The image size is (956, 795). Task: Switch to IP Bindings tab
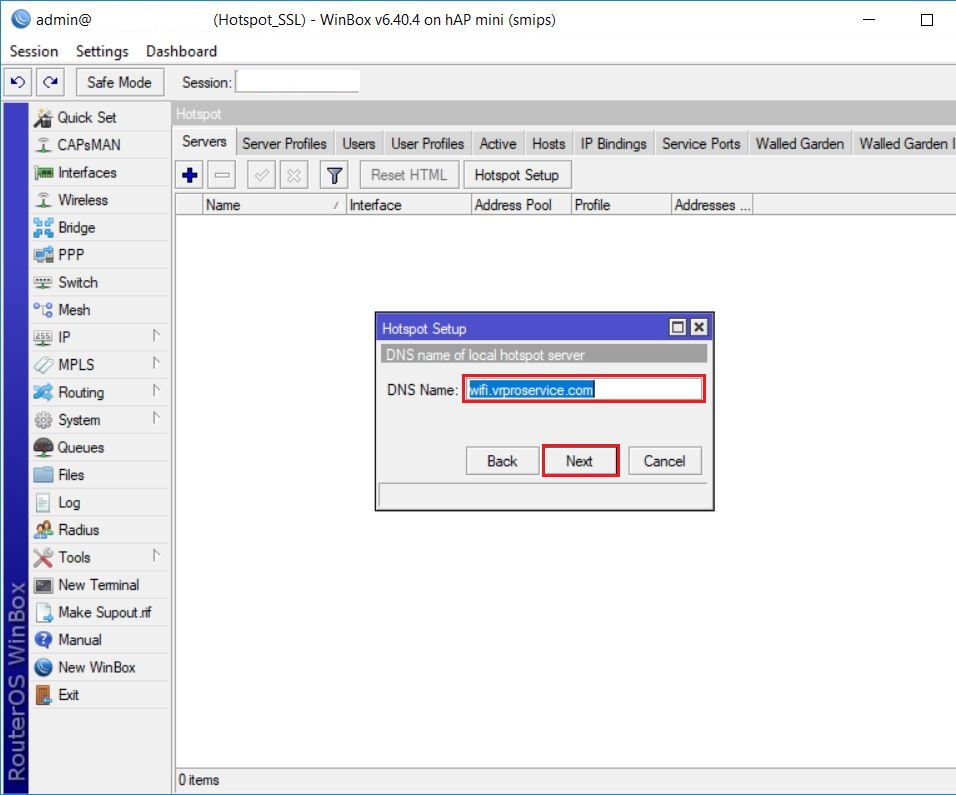(x=613, y=144)
